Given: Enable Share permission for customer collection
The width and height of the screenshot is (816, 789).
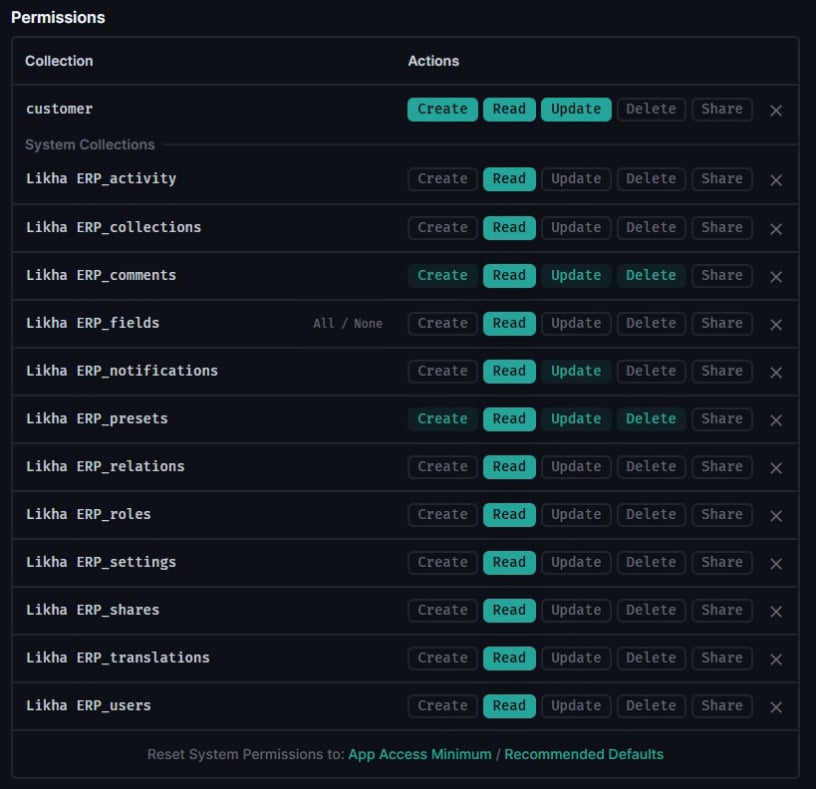Looking at the screenshot, I should pyautogui.click(x=721, y=109).
